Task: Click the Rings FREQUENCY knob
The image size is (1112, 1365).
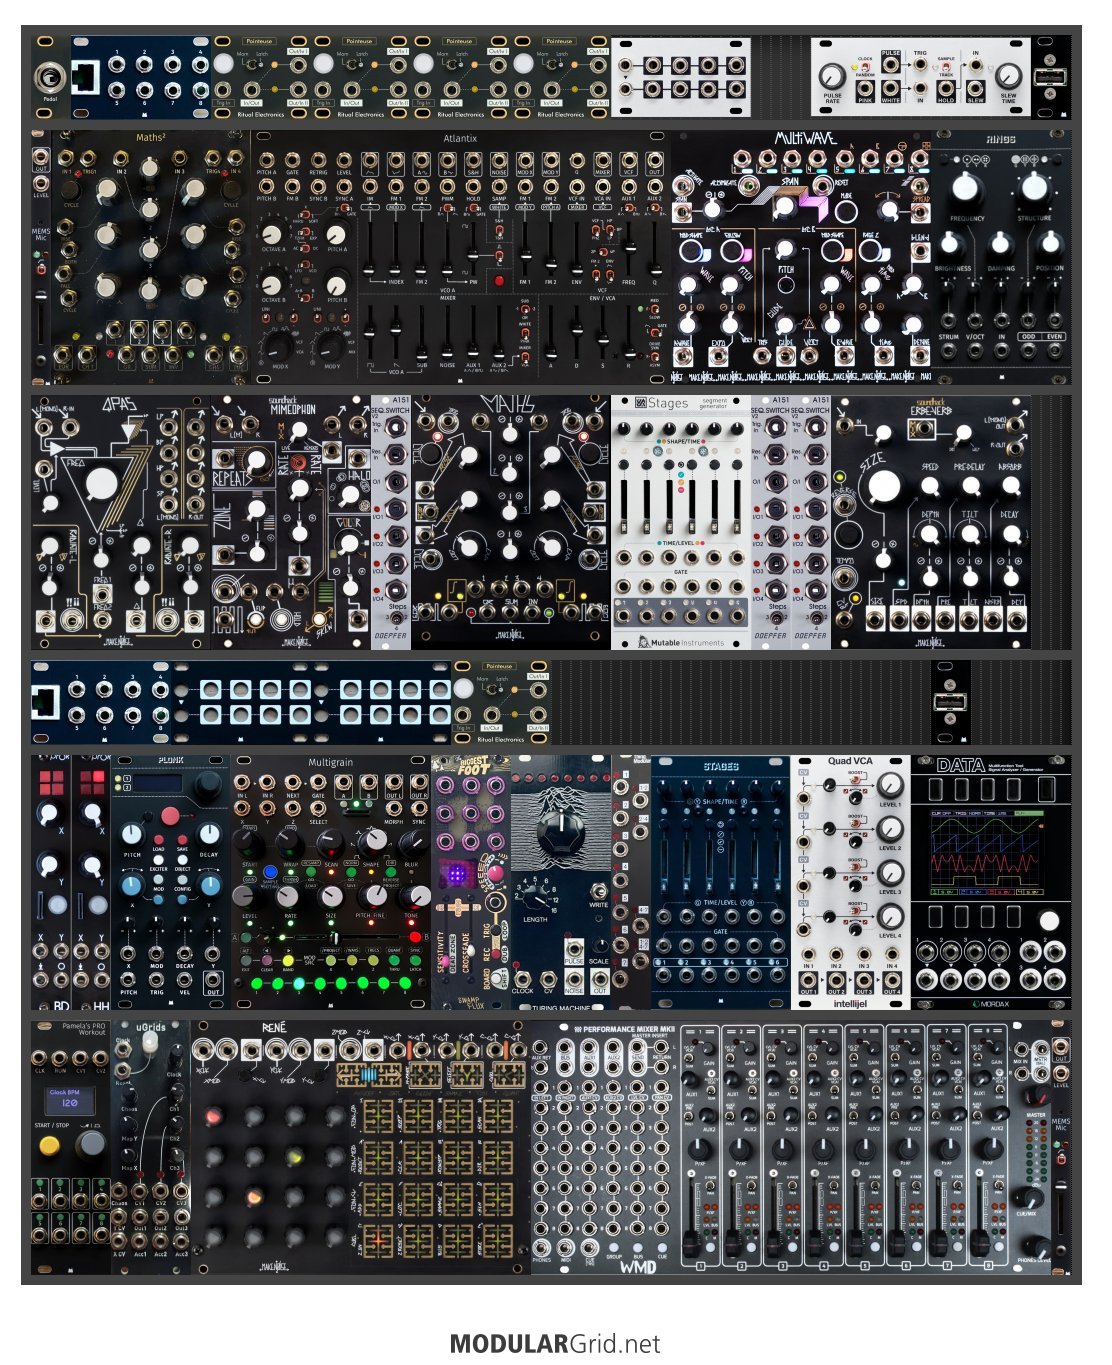Action: (x=966, y=186)
